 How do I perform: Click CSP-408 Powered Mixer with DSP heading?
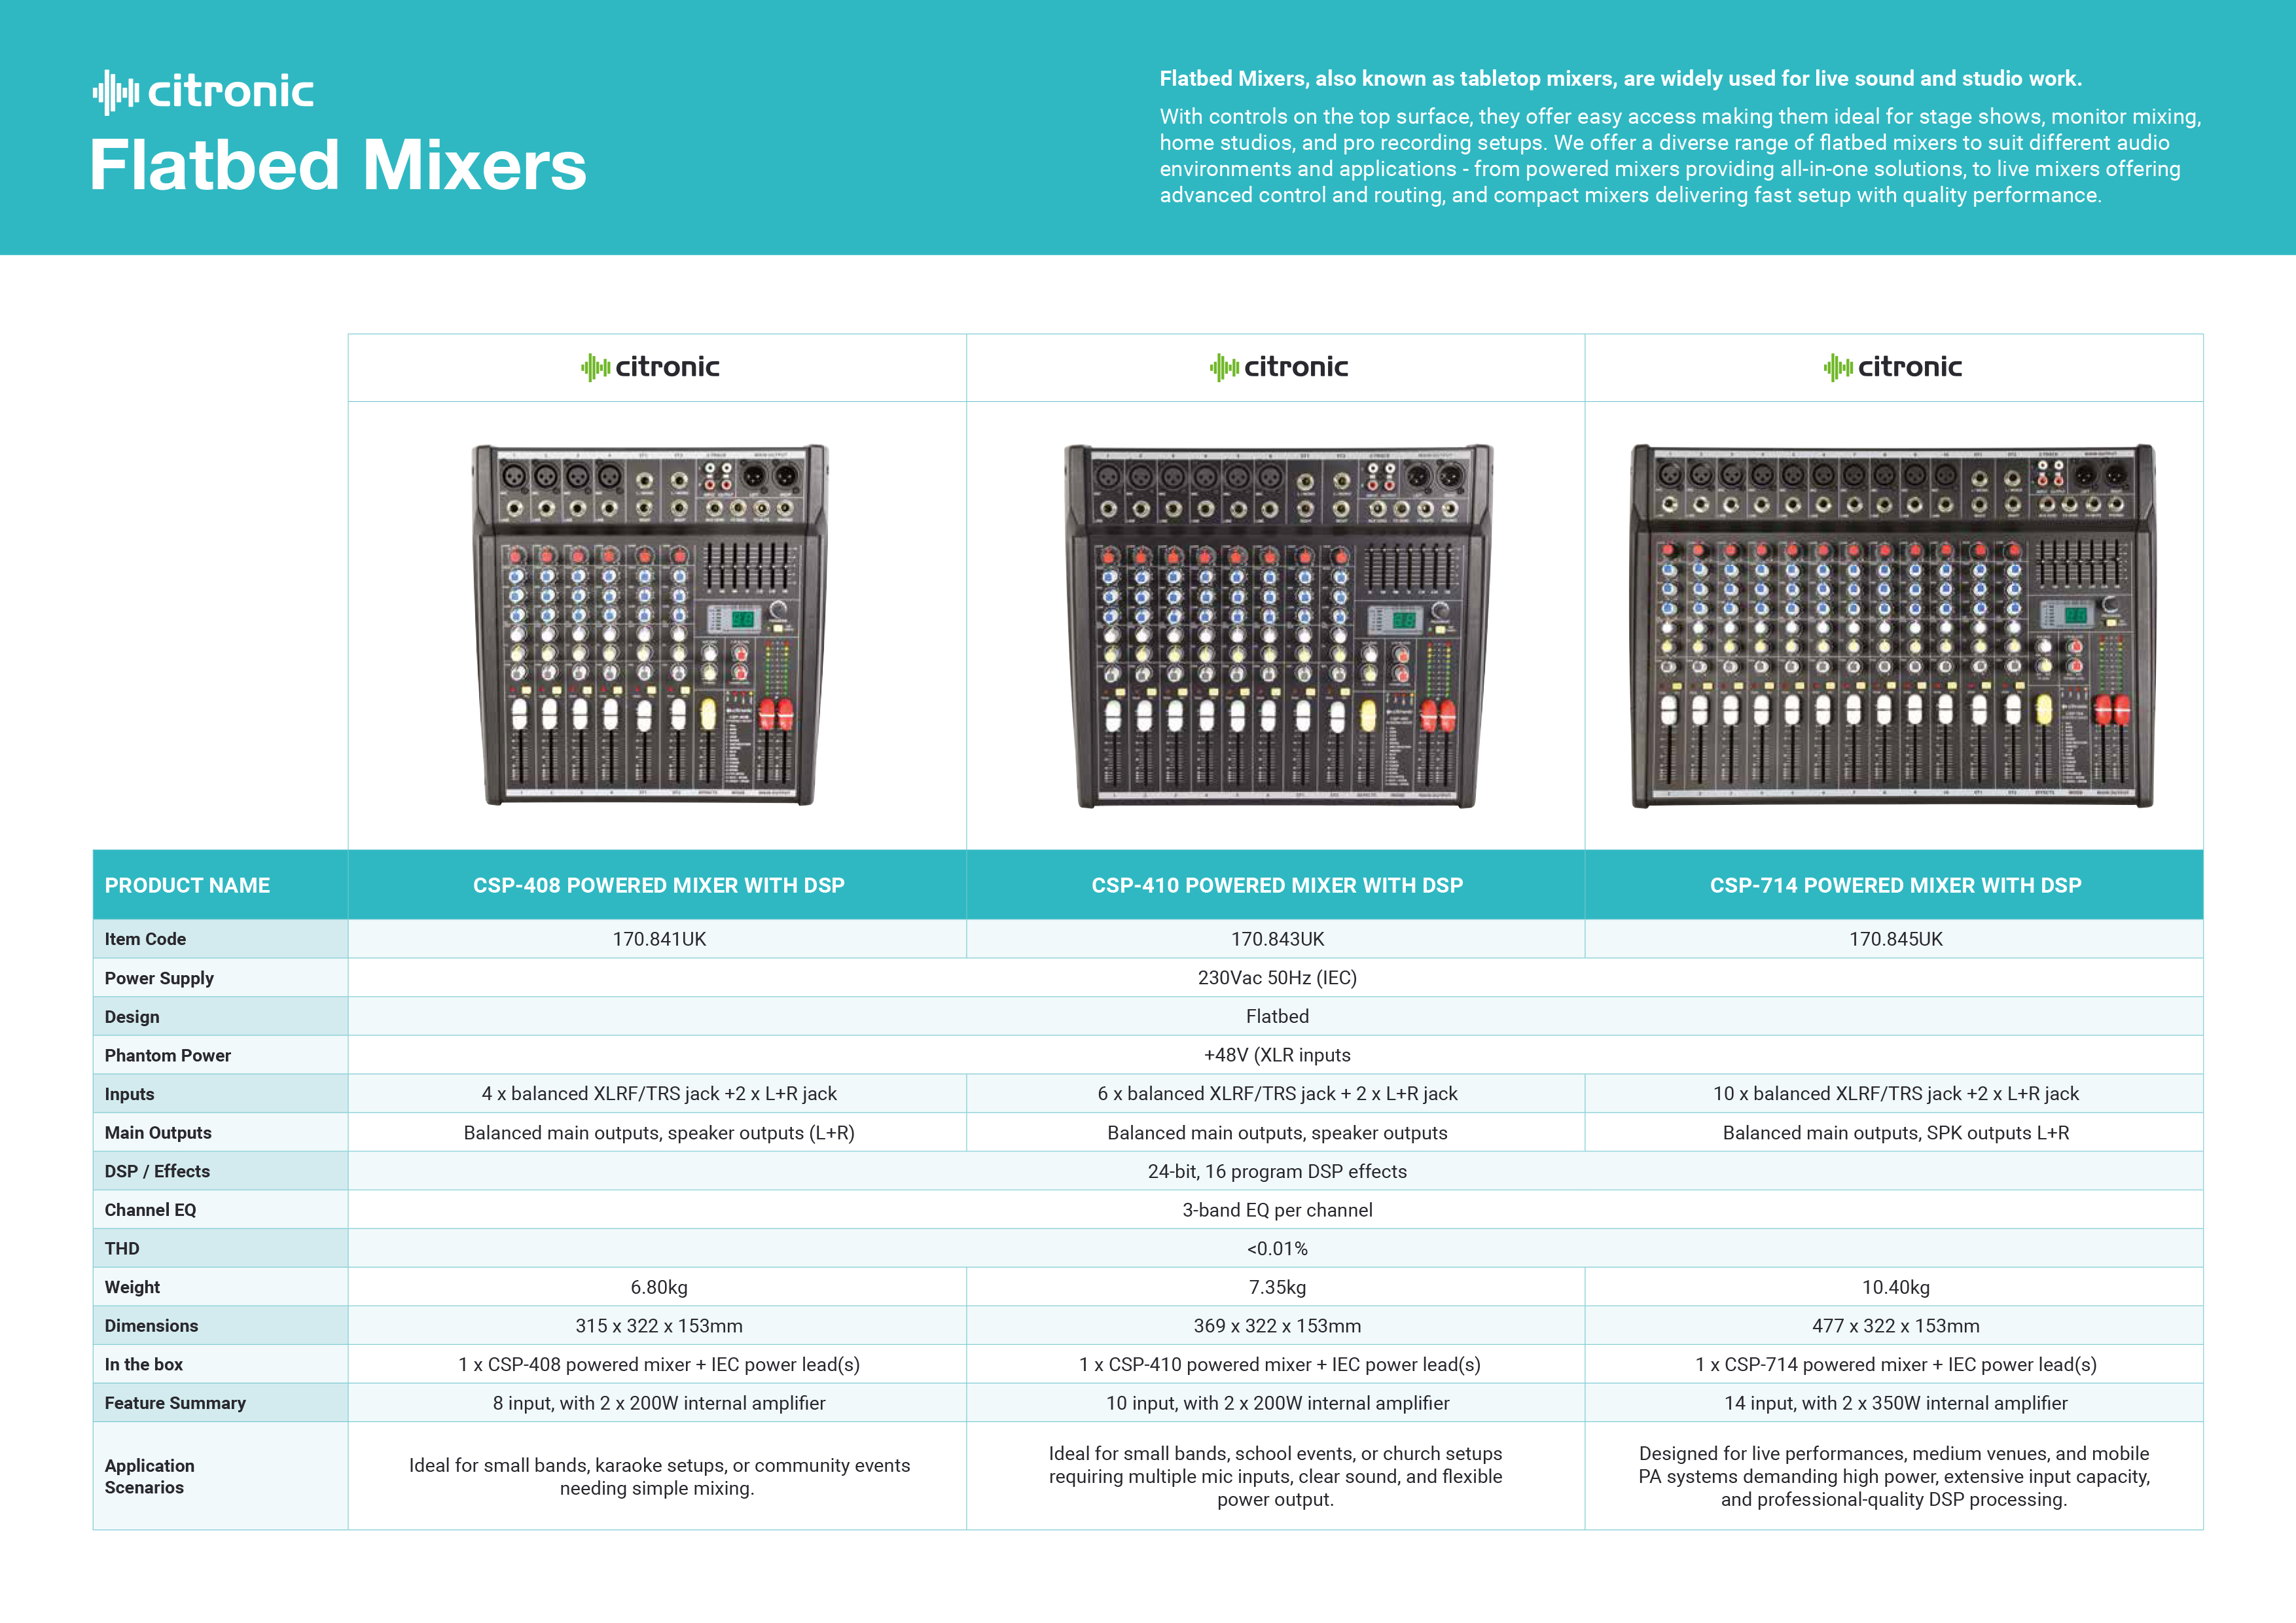tap(658, 885)
